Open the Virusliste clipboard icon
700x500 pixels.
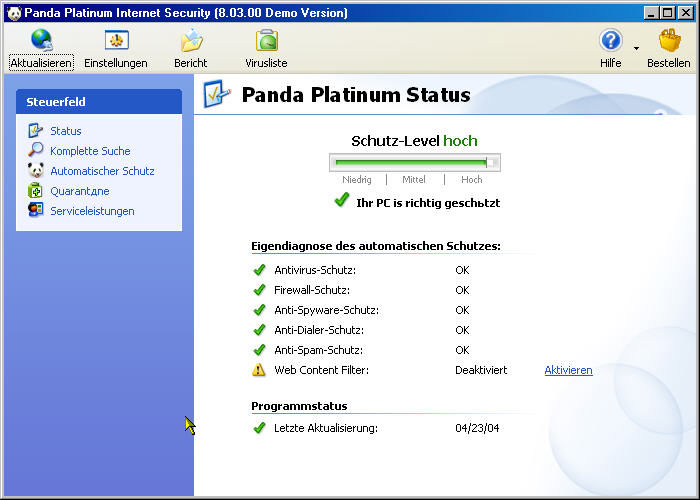click(x=267, y=40)
